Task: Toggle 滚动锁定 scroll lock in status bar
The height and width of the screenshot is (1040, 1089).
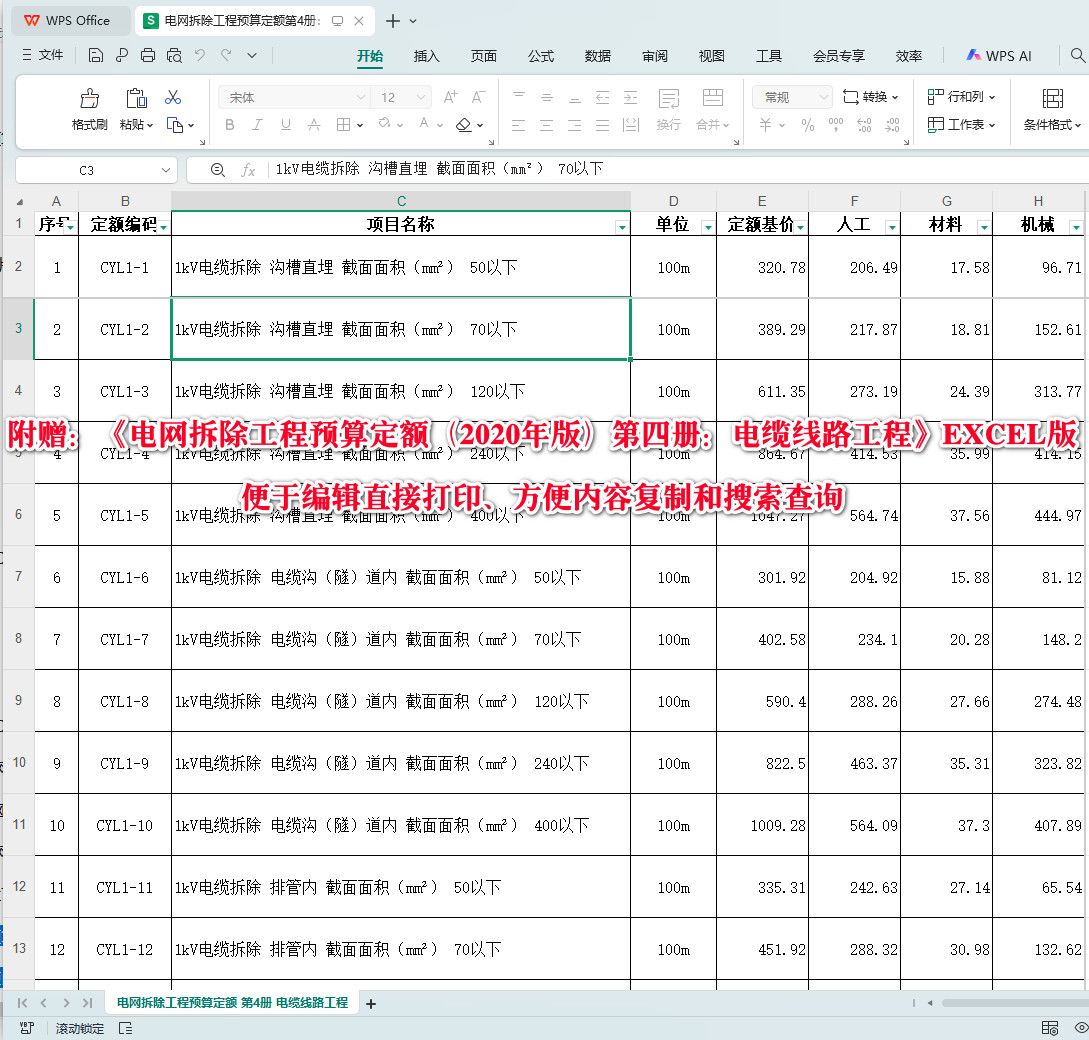Action: (x=79, y=1027)
